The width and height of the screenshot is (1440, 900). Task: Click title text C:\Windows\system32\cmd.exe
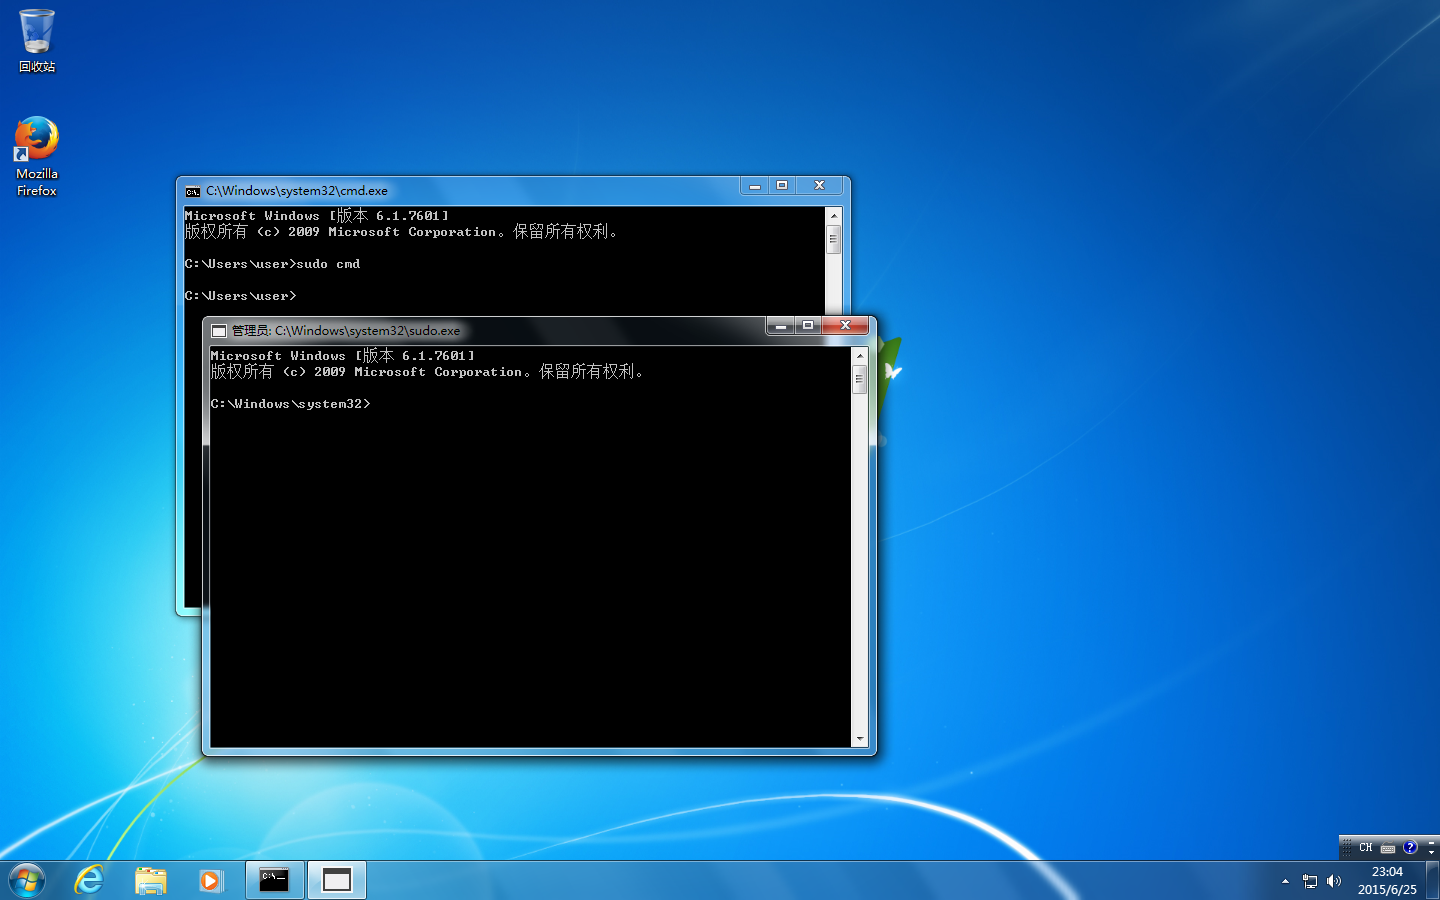point(297,191)
